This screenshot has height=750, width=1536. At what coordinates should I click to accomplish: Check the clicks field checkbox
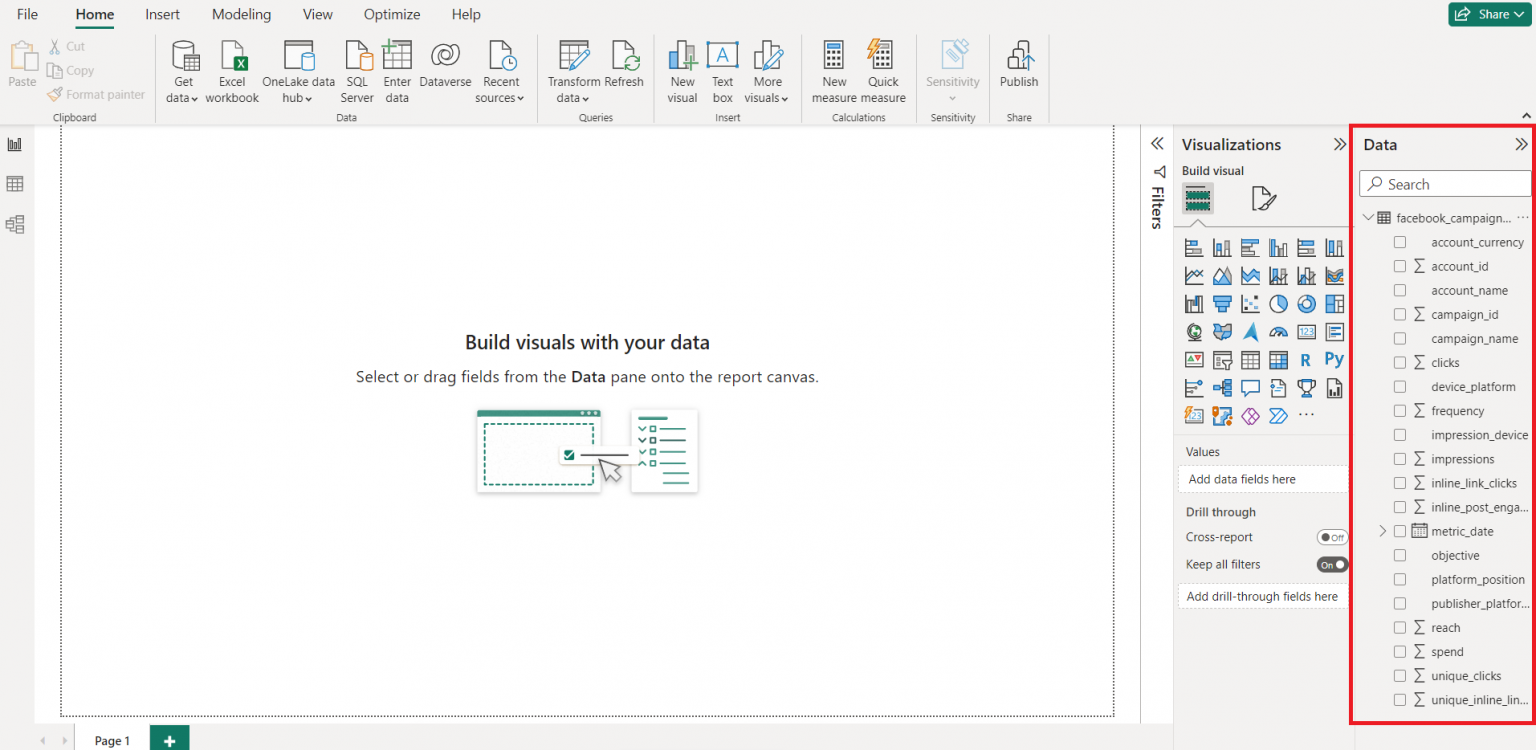pyautogui.click(x=1399, y=362)
